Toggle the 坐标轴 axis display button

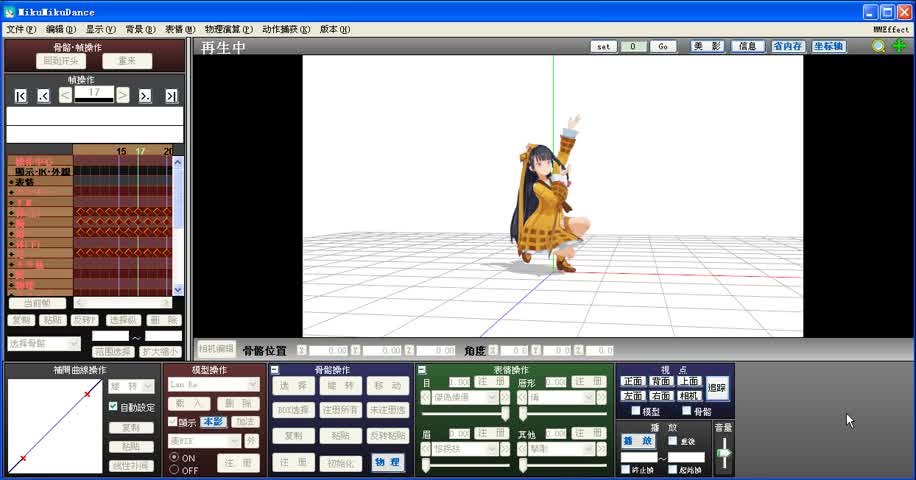coord(828,46)
